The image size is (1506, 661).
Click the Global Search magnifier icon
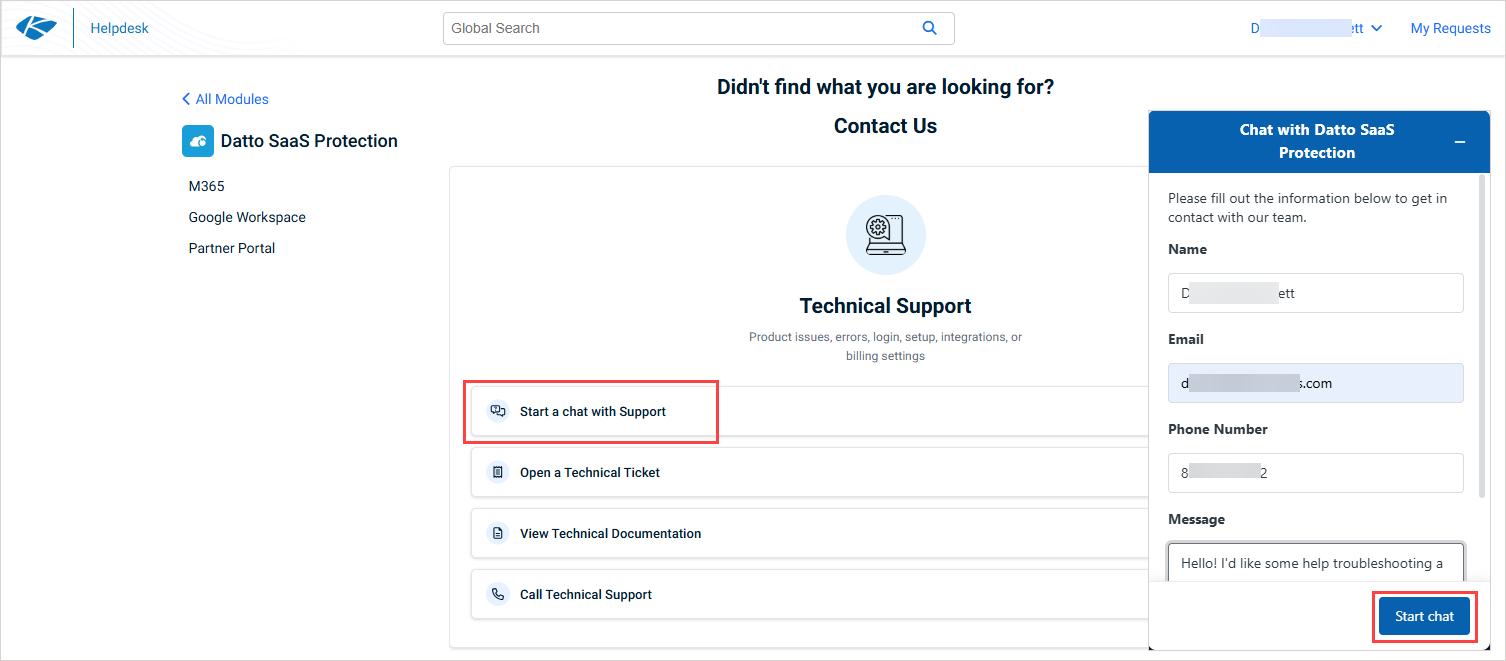click(929, 28)
